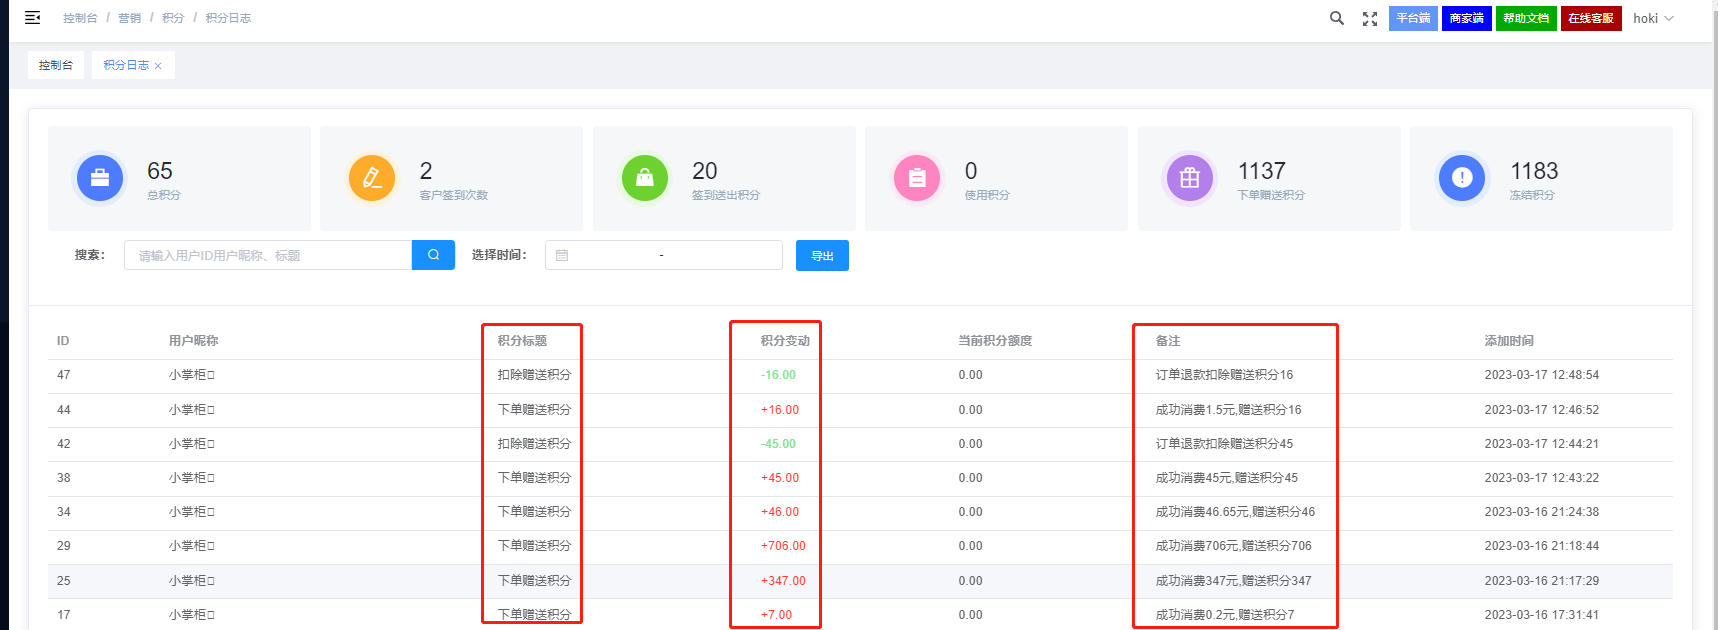Open the hoki user dropdown menu

point(1653,18)
